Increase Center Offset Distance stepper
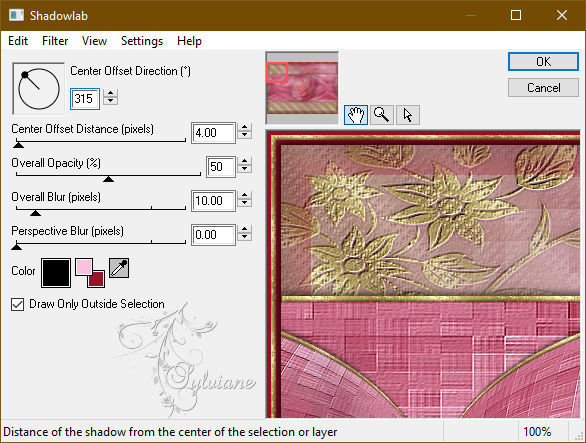 point(244,127)
